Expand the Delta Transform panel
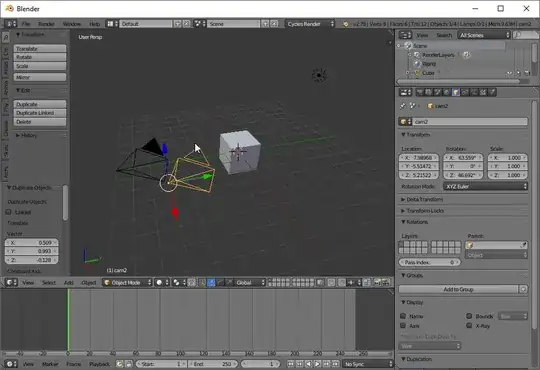Screen dimensions: 540x370 422,199
